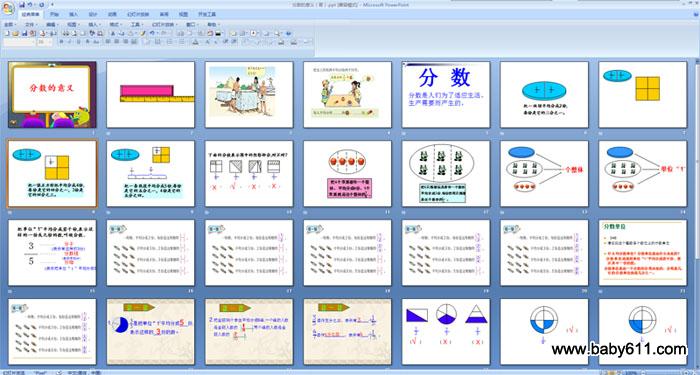This screenshot has width=700, height=375.
Task: Click the New blank document icon
Action: pyautogui.click(x=7, y=33)
